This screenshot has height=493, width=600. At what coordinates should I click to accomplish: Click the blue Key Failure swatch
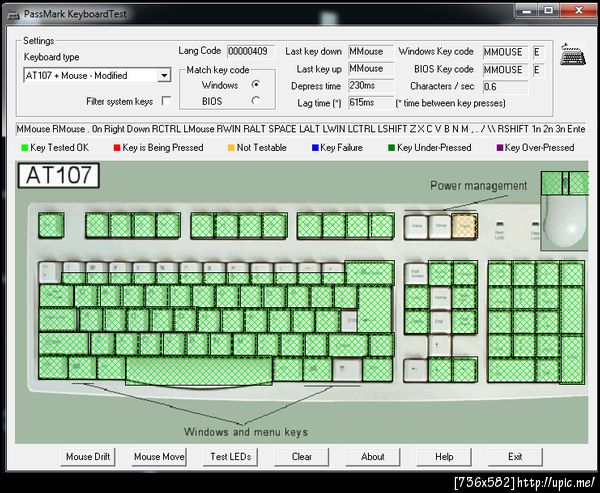point(315,148)
